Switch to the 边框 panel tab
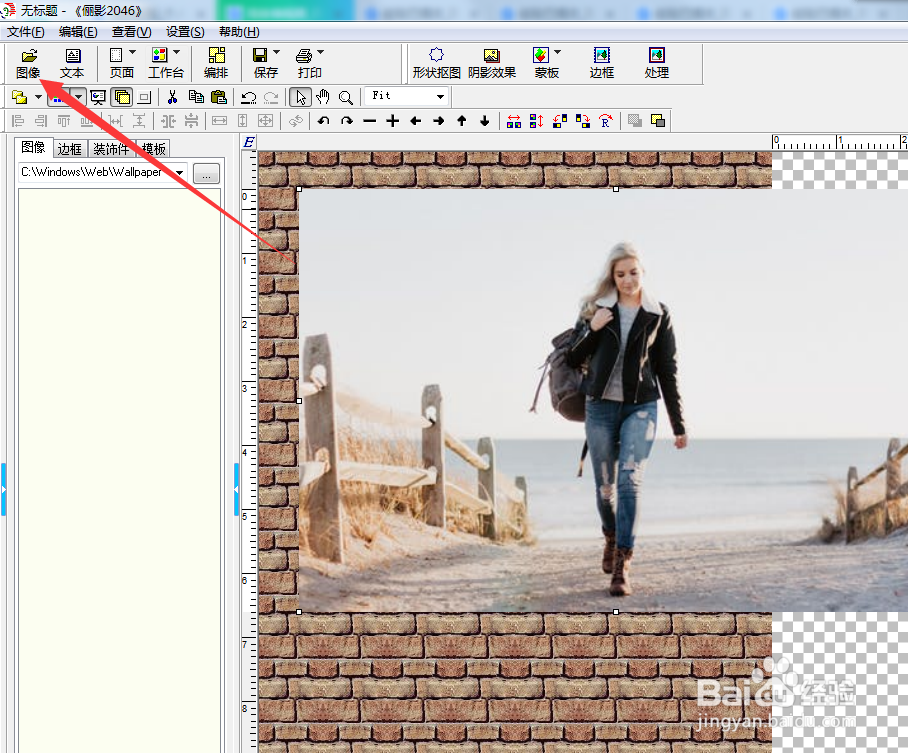908x753 pixels. click(69, 149)
